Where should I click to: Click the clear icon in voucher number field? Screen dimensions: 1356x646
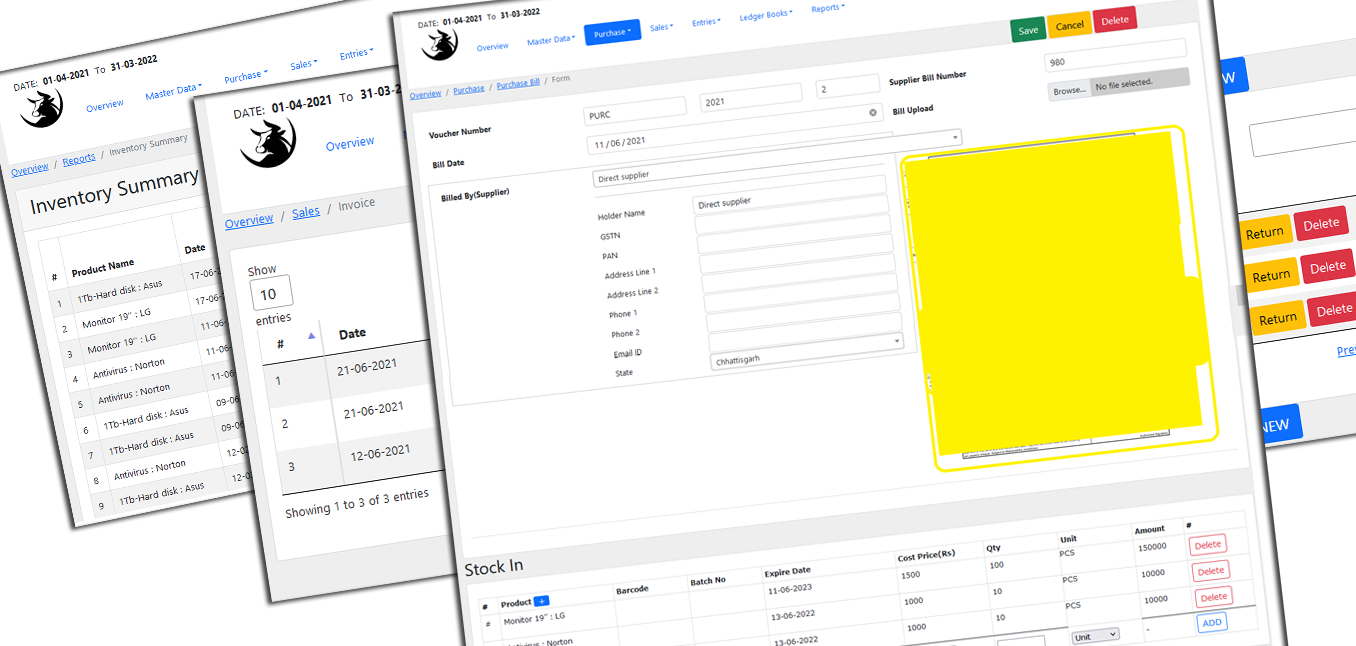pyautogui.click(x=872, y=113)
